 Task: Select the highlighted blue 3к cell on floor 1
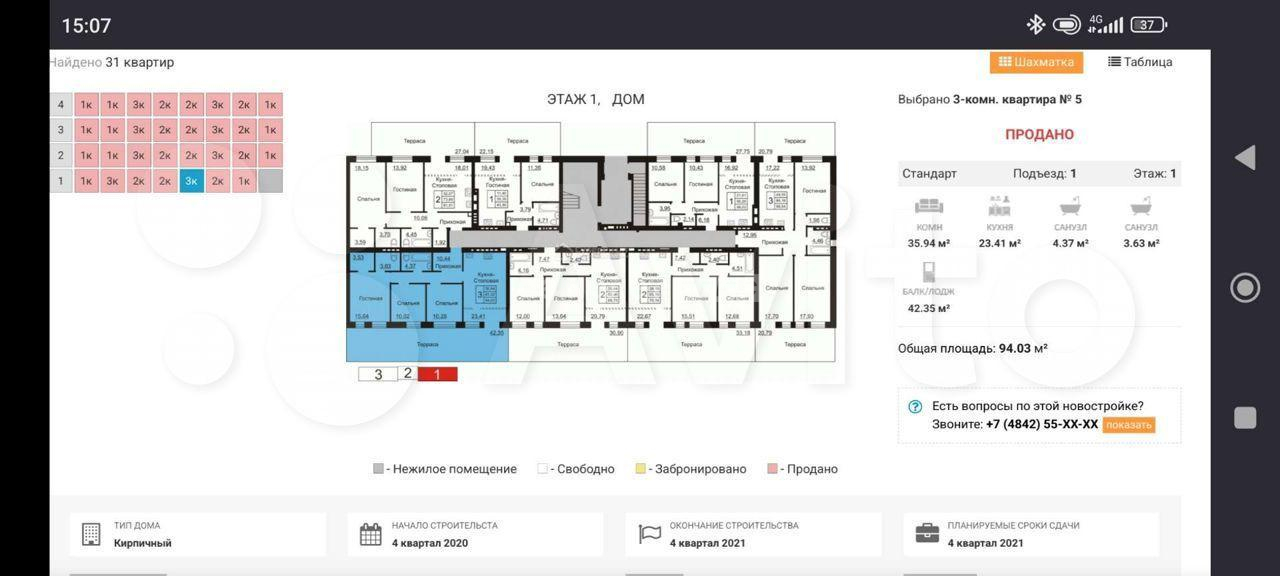pyautogui.click(x=191, y=181)
